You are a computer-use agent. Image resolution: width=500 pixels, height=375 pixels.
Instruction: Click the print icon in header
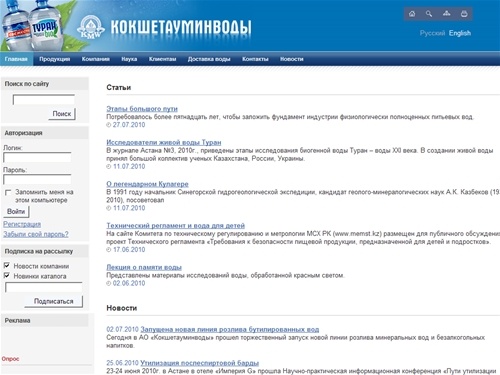[x=464, y=14]
